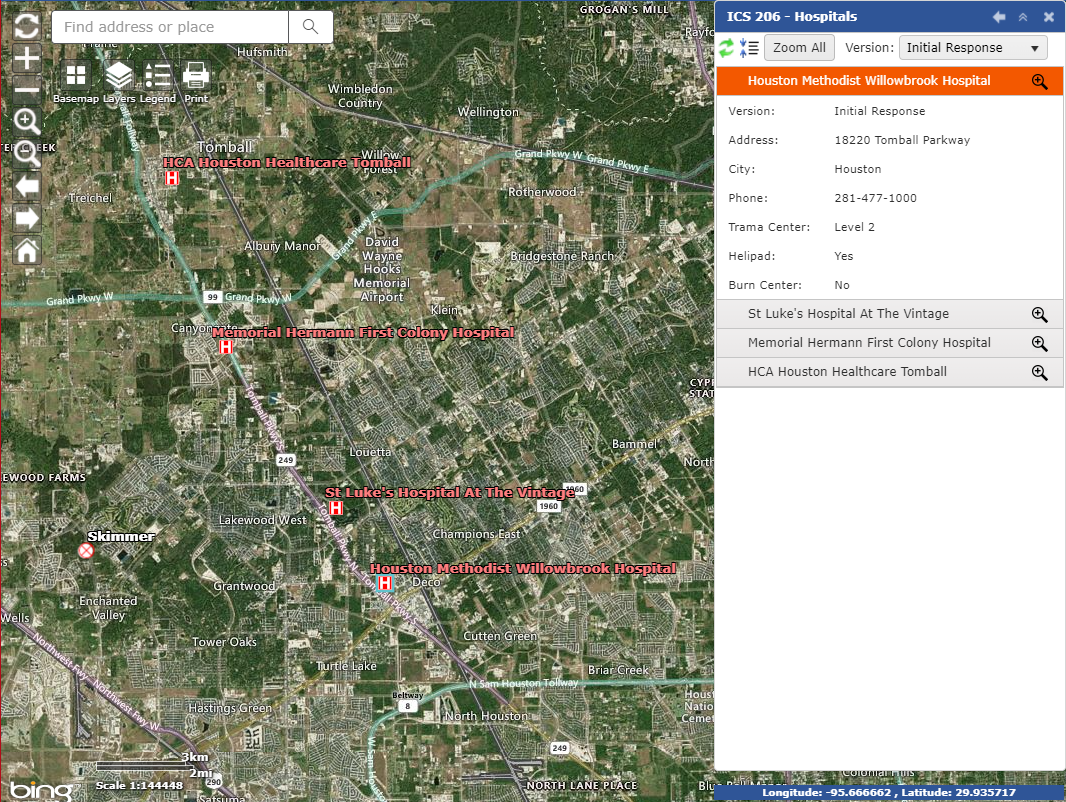Click the green refresh icon in the Hospitals panel
Screen dimensions: 1066x802
tap(727, 47)
